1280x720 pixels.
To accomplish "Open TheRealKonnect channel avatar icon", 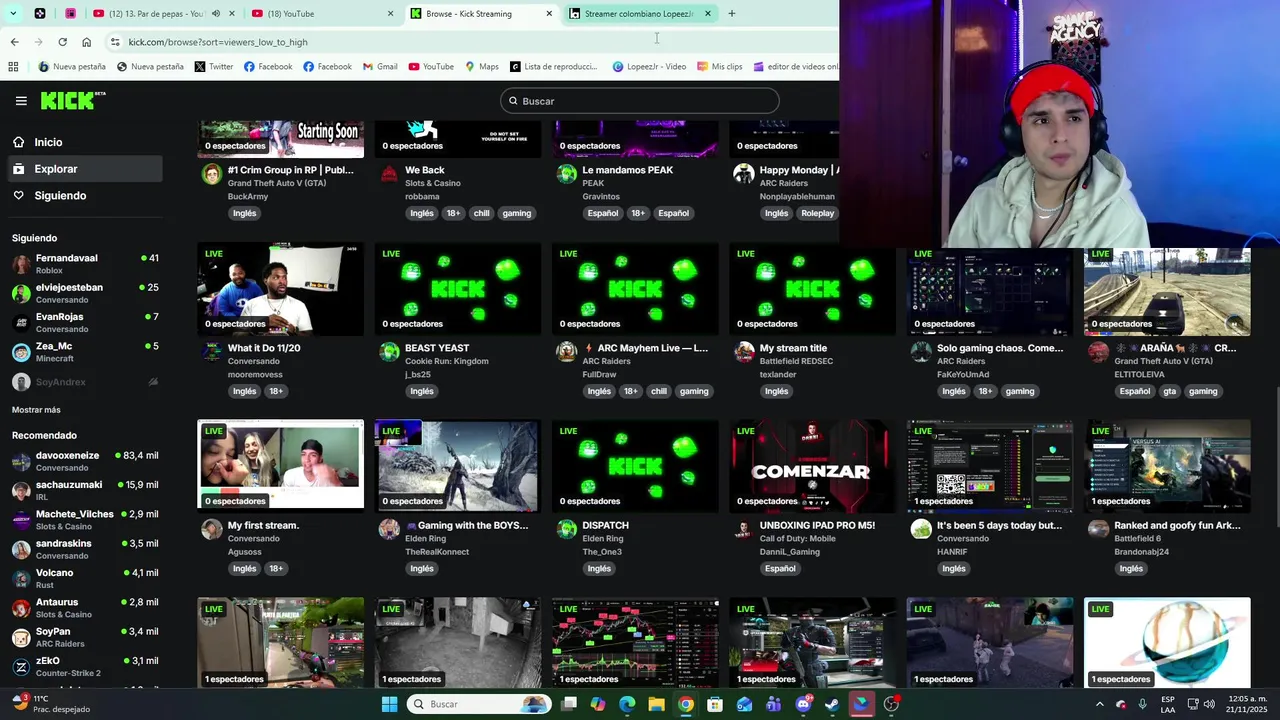I will [x=389, y=529].
